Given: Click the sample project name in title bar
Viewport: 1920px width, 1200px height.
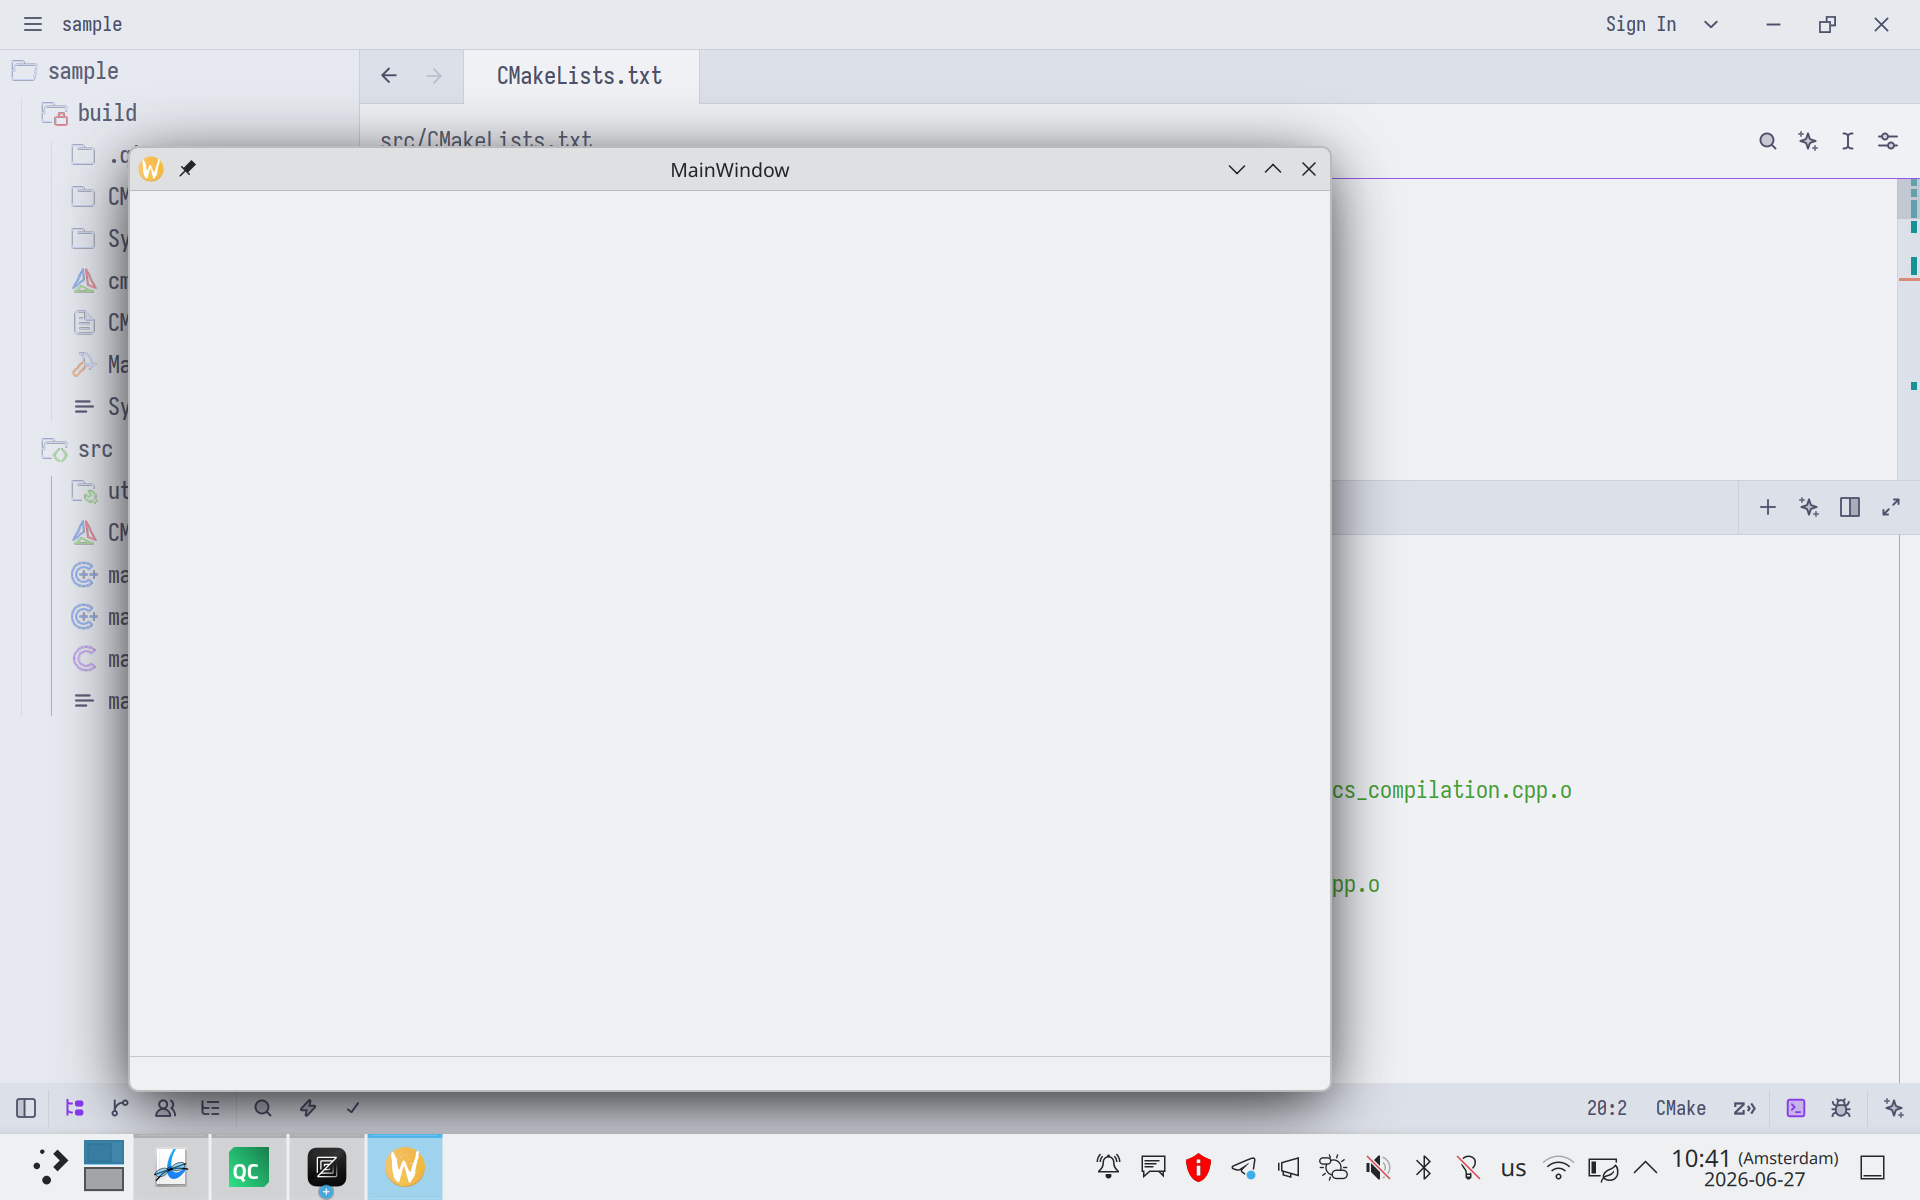Looking at the screenshot, I should [x=92, y=24].
